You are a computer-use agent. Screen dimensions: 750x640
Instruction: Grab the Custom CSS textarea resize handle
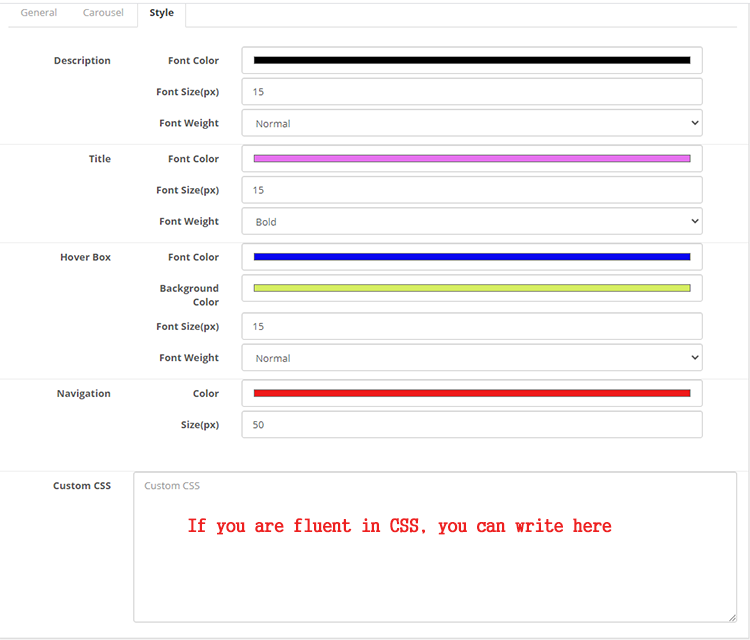(732, 618)
